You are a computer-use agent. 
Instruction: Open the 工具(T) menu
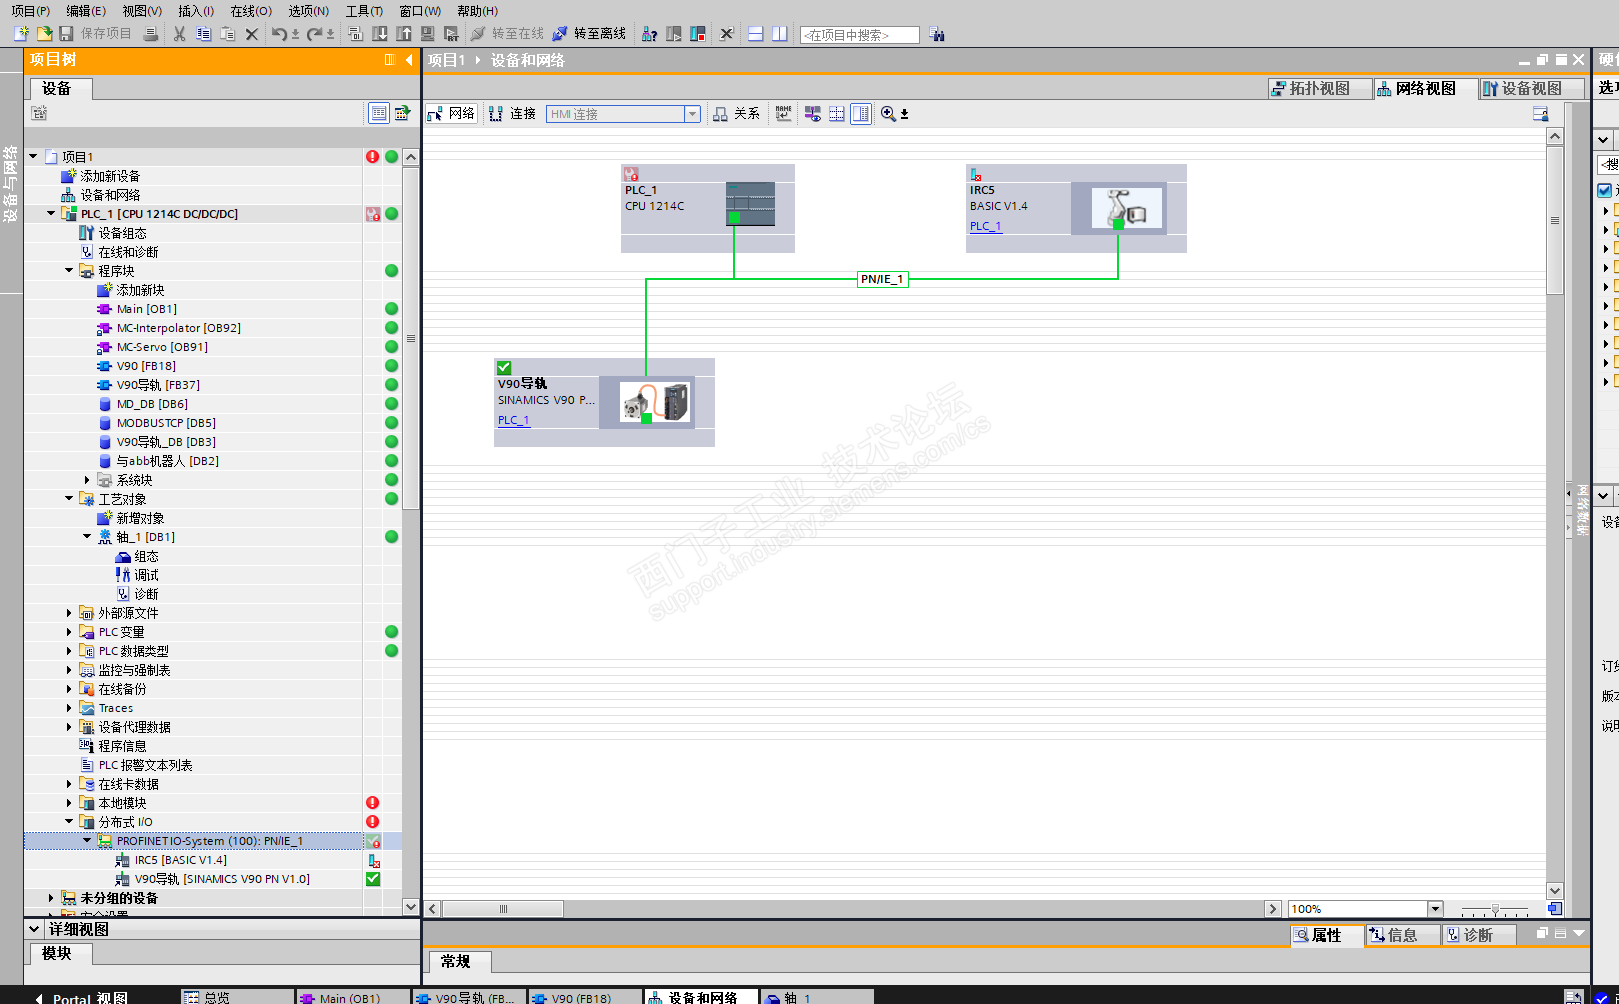tap(364, 11)
